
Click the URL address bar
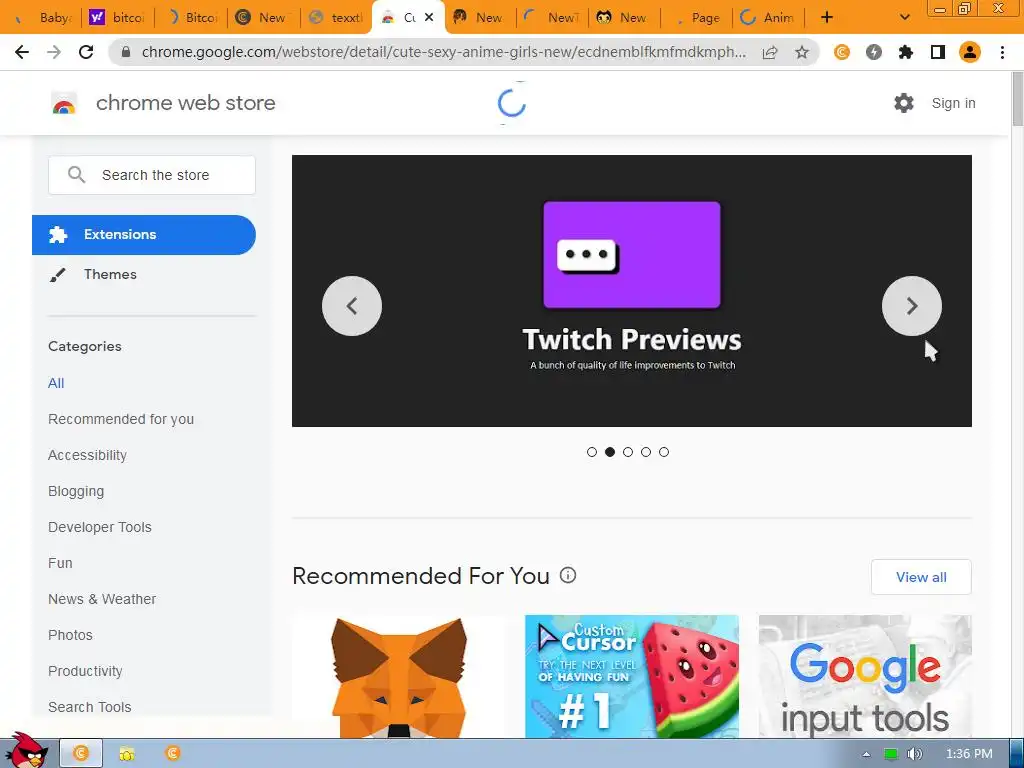point(444,52)
